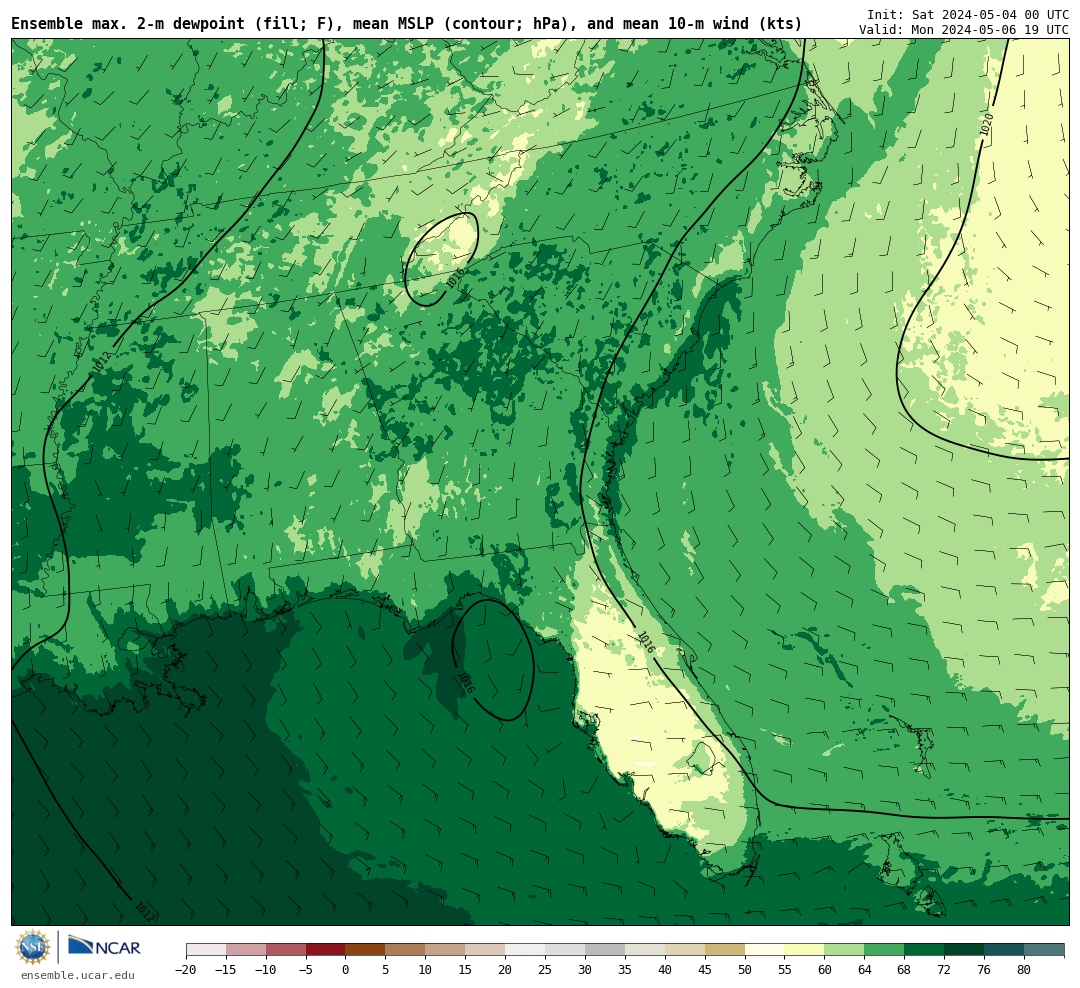The height and width of the screenshot is (988, 1080).
Task: Pick the colorbar swatch between 35 and 40
Action: tap(645, 950)
